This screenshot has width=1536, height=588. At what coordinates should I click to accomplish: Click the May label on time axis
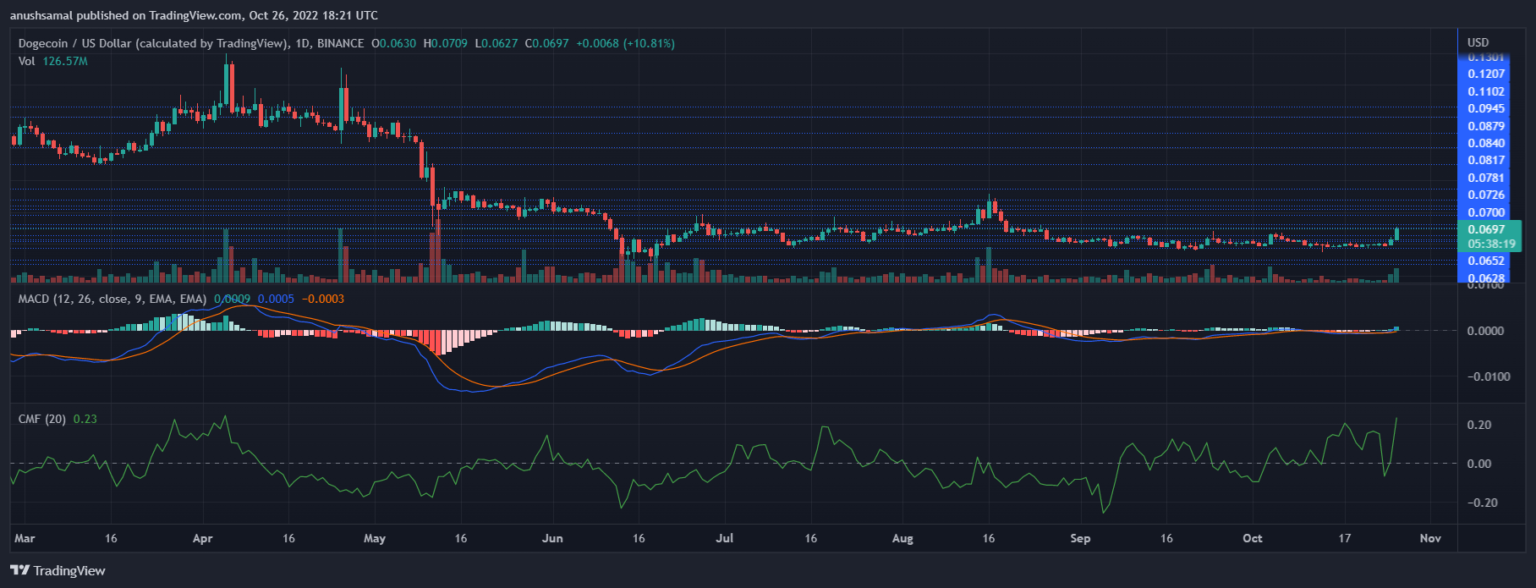374,538
